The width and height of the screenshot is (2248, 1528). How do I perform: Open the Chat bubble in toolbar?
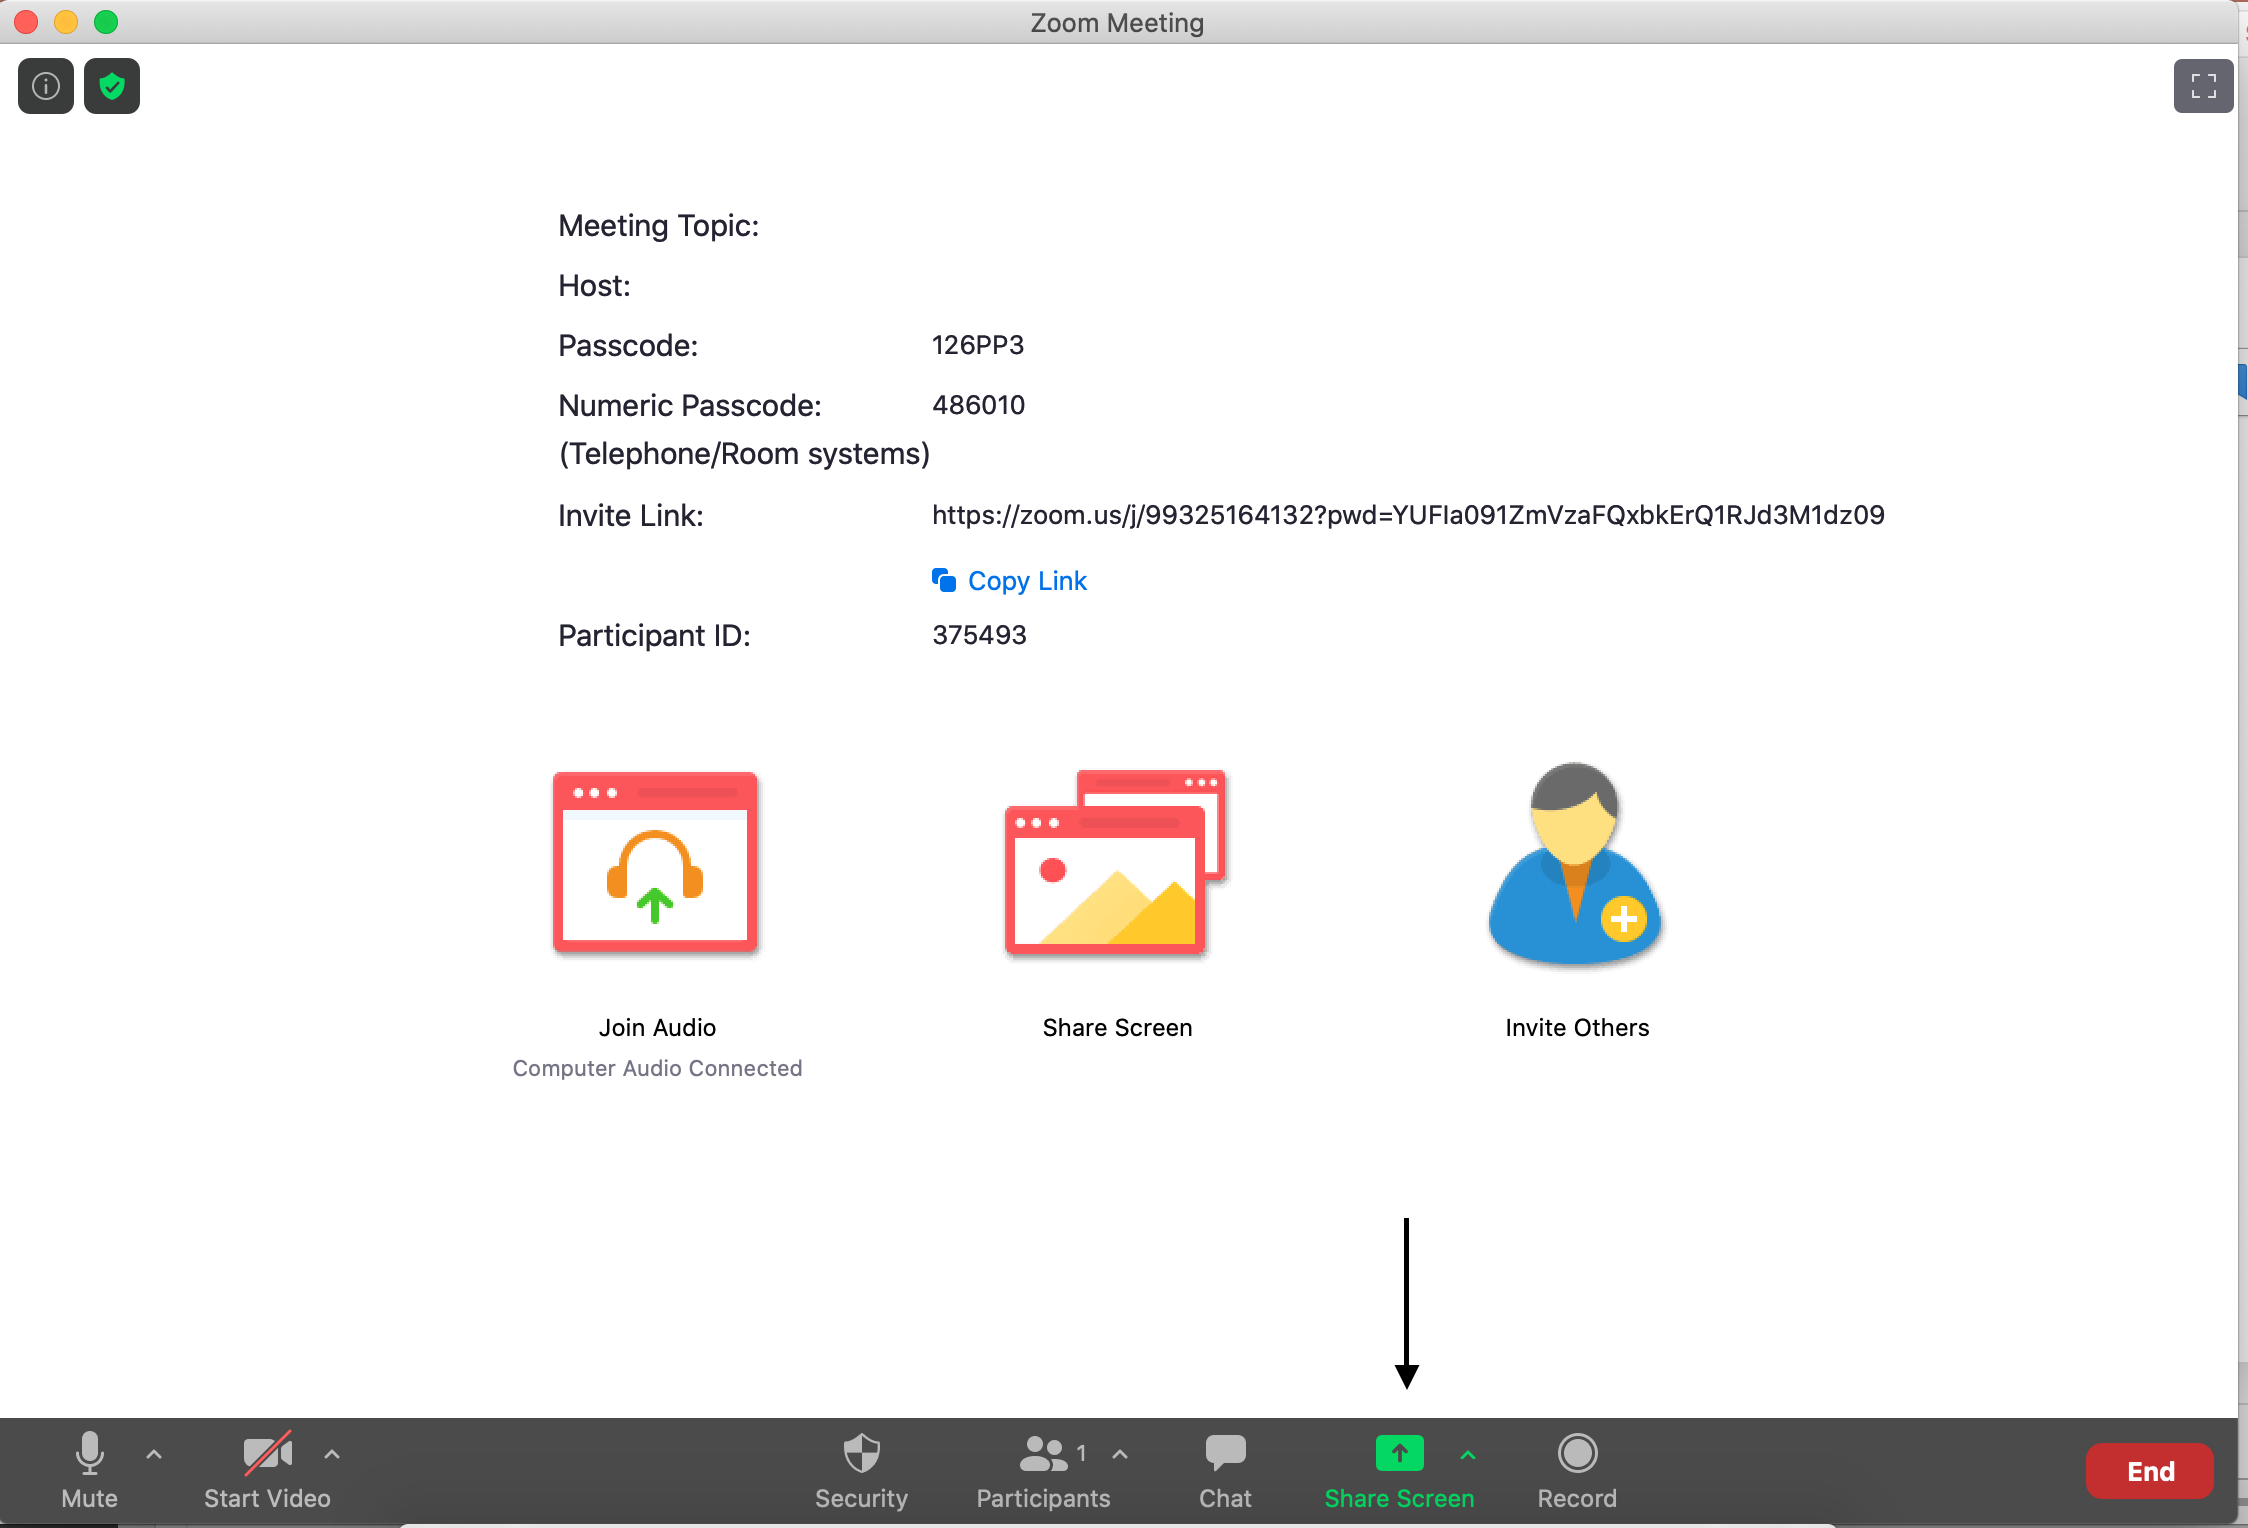[1225, 1470]
